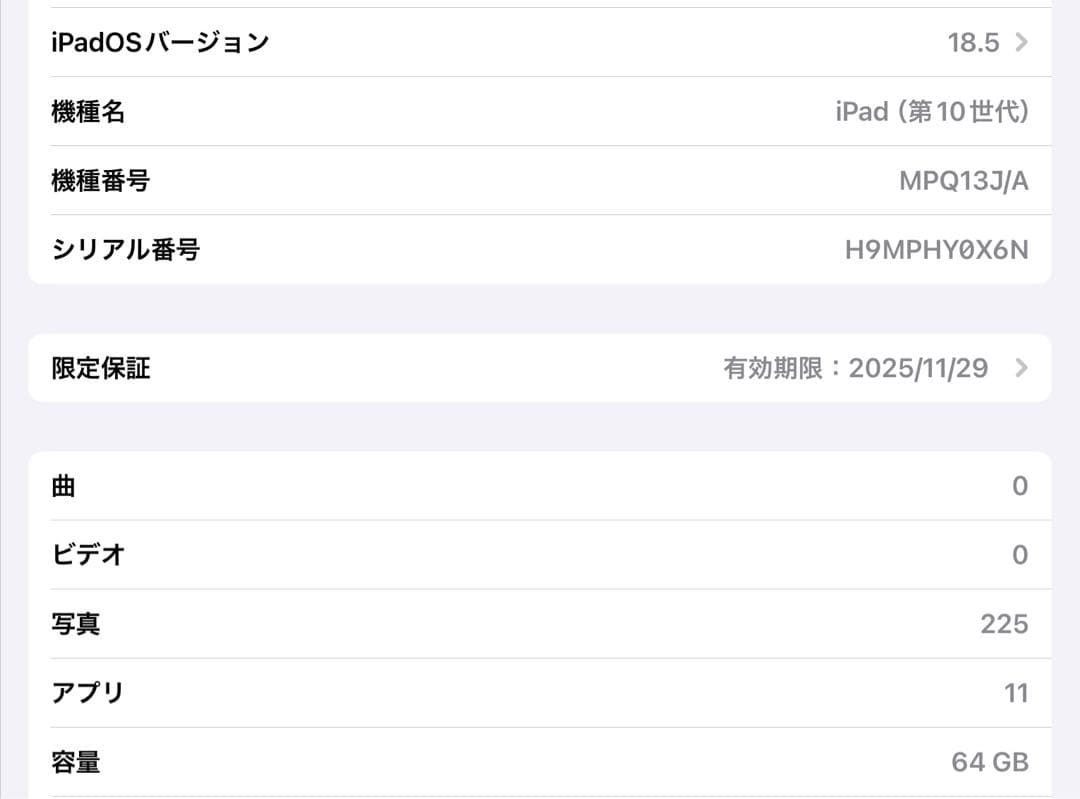Select the シリアル番号 row
The image size is (1080, 799).
(540, 249)
